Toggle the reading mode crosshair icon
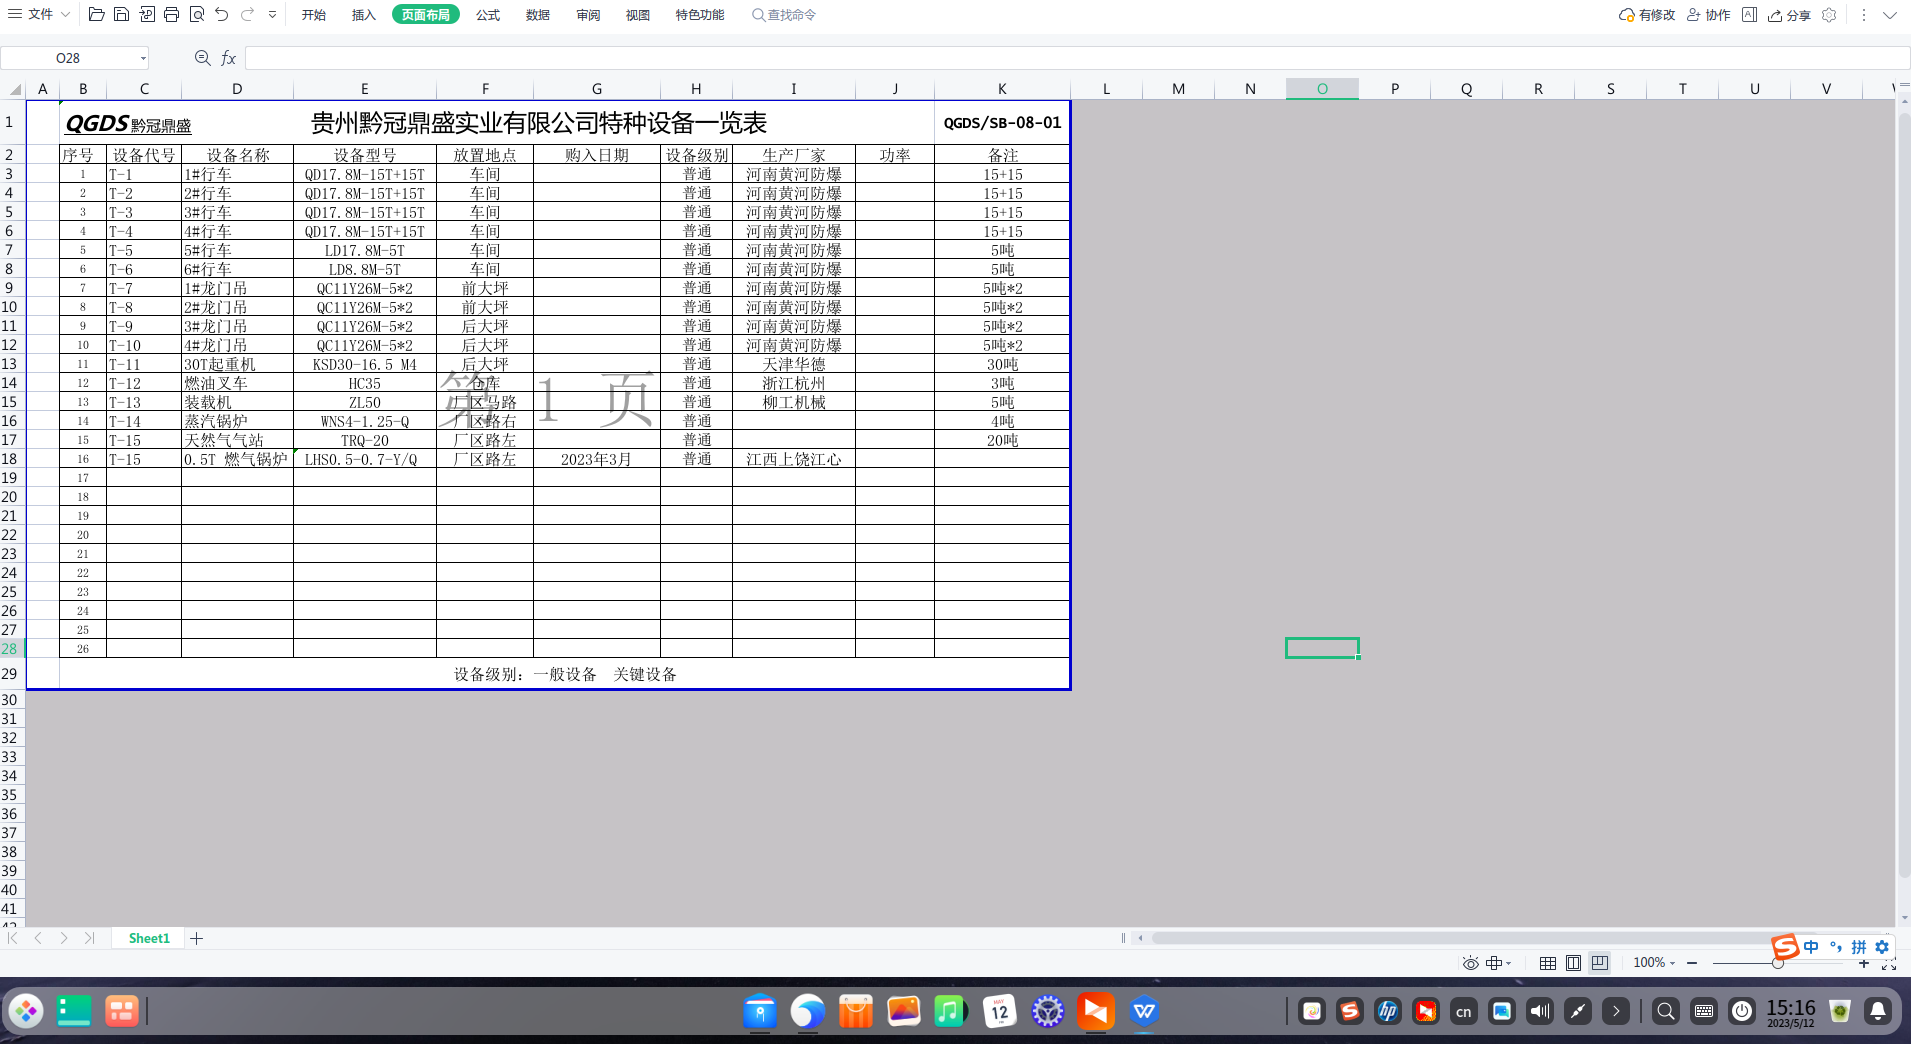Viewport: 1911px width, 1044px height. 1492,962
